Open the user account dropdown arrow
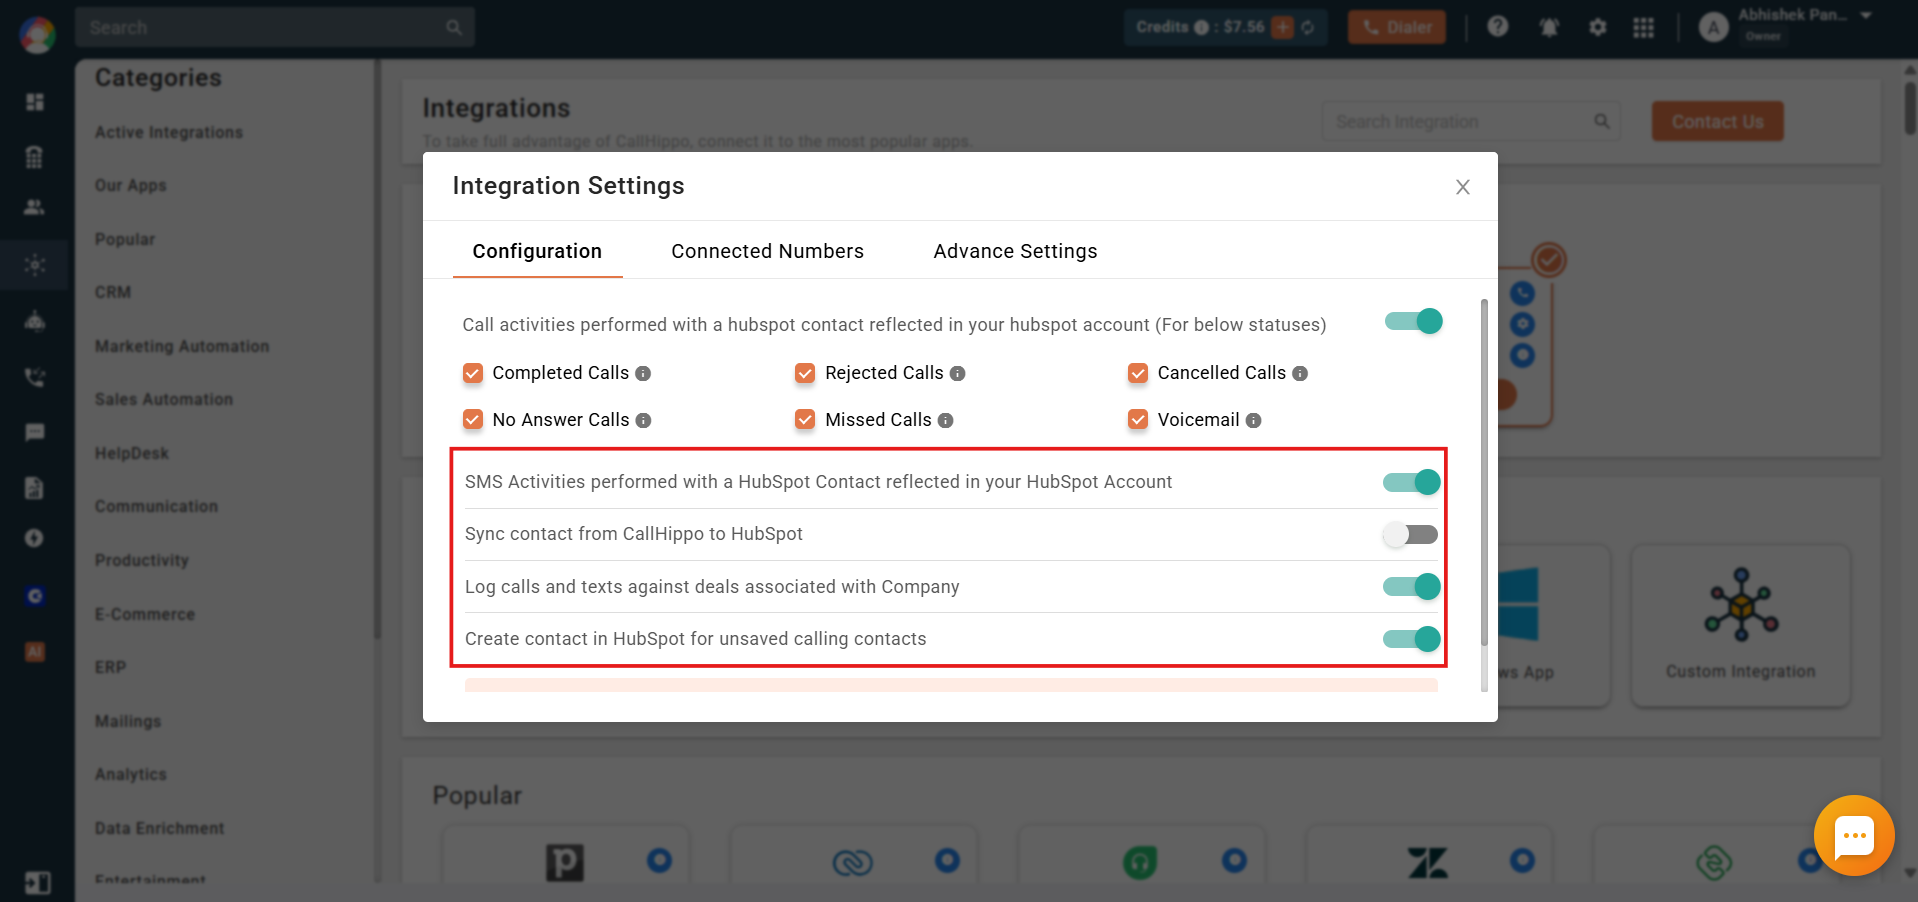The width and height of the screenshot is (1918, 902). [x=1866, y=16]
